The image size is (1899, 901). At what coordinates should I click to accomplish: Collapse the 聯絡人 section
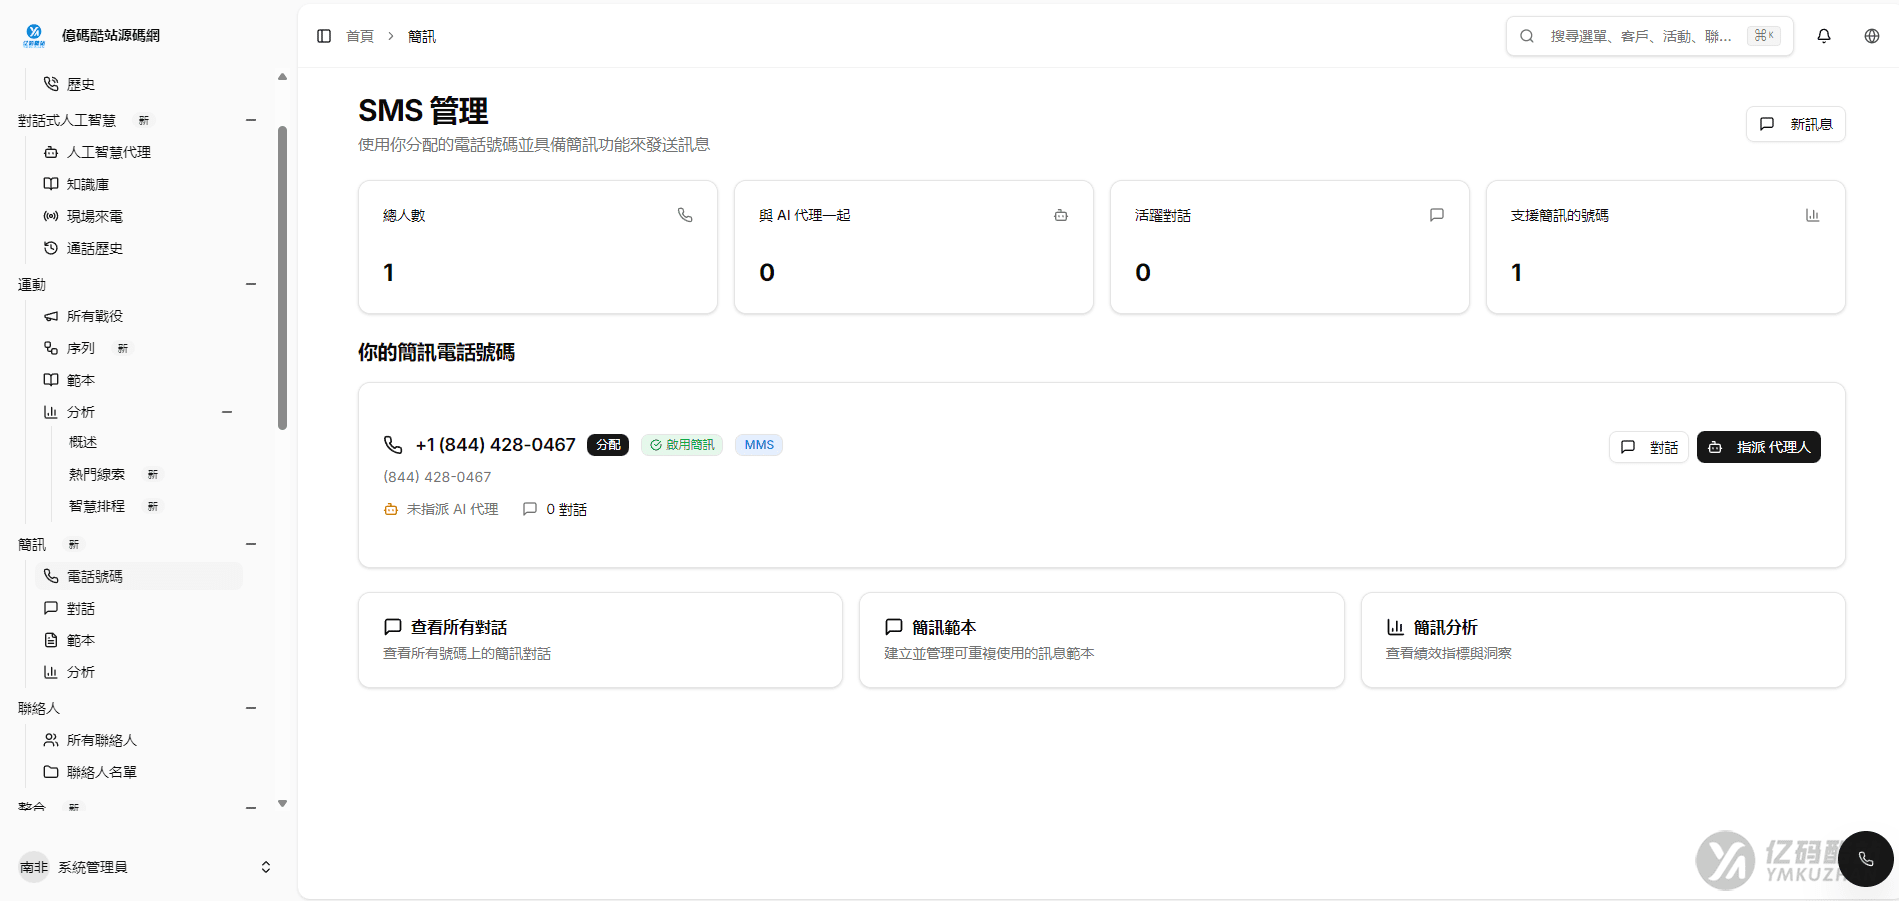click(x=251, y=707)
